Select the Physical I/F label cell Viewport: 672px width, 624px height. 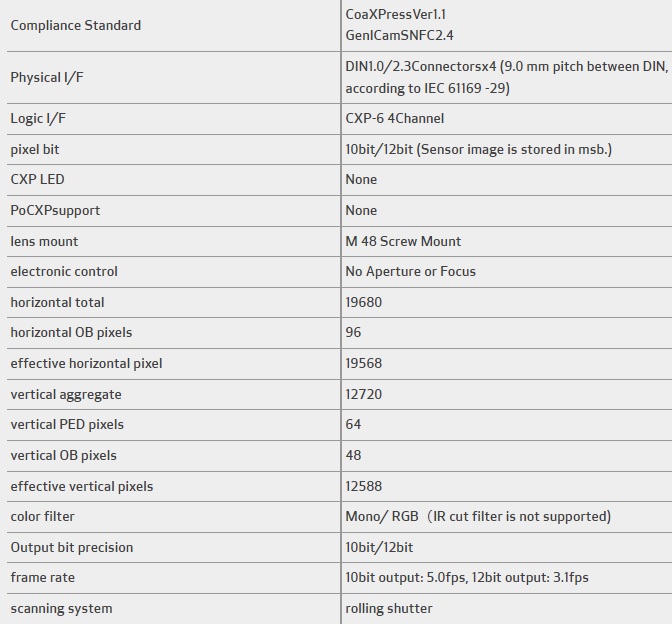click(47, 77)
